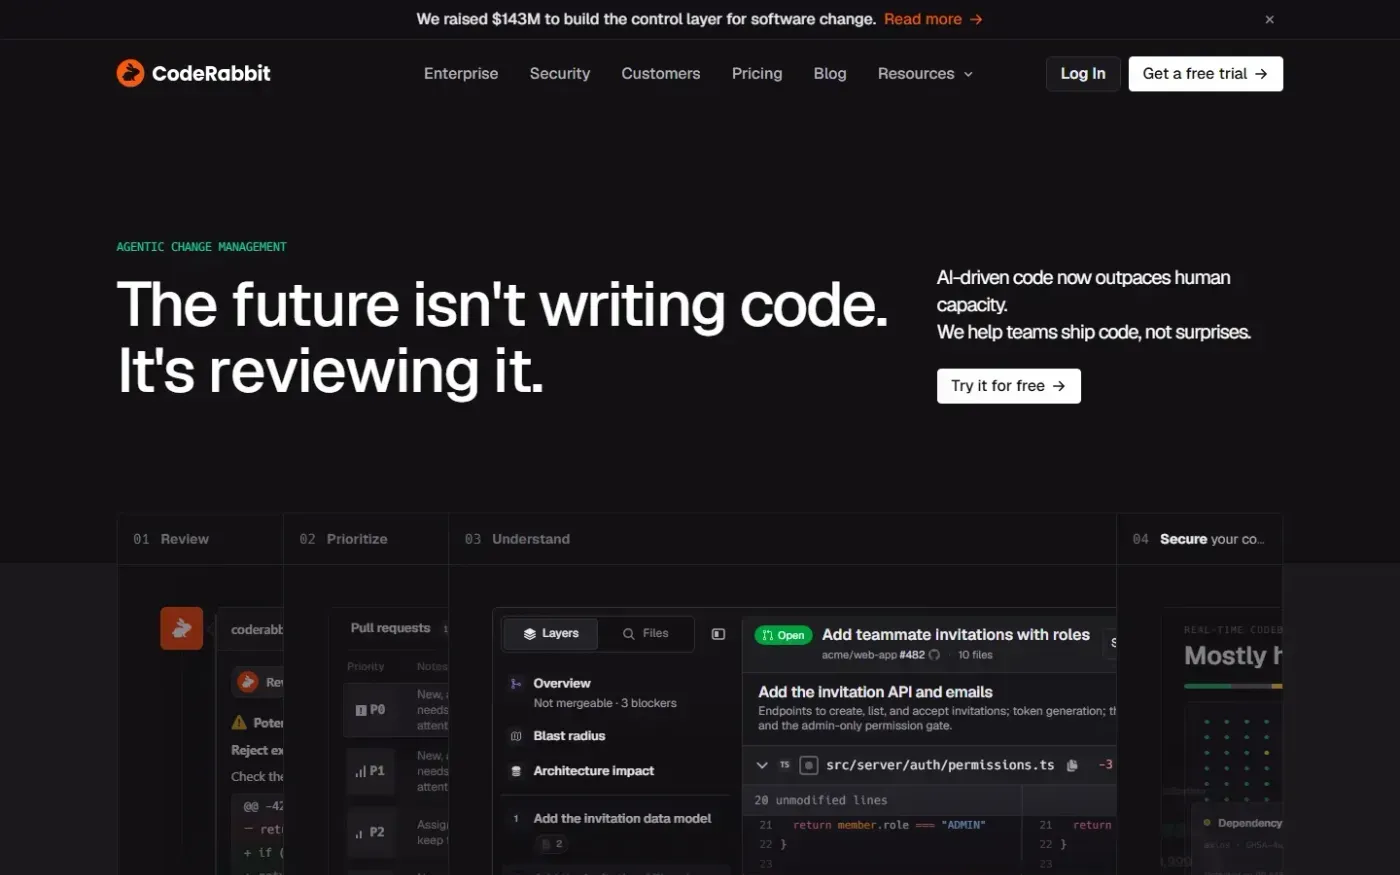Click the acme/web-app #482 repository text
The height and width of the screenshot is (875, 1400).
click(x=873, y=655)
